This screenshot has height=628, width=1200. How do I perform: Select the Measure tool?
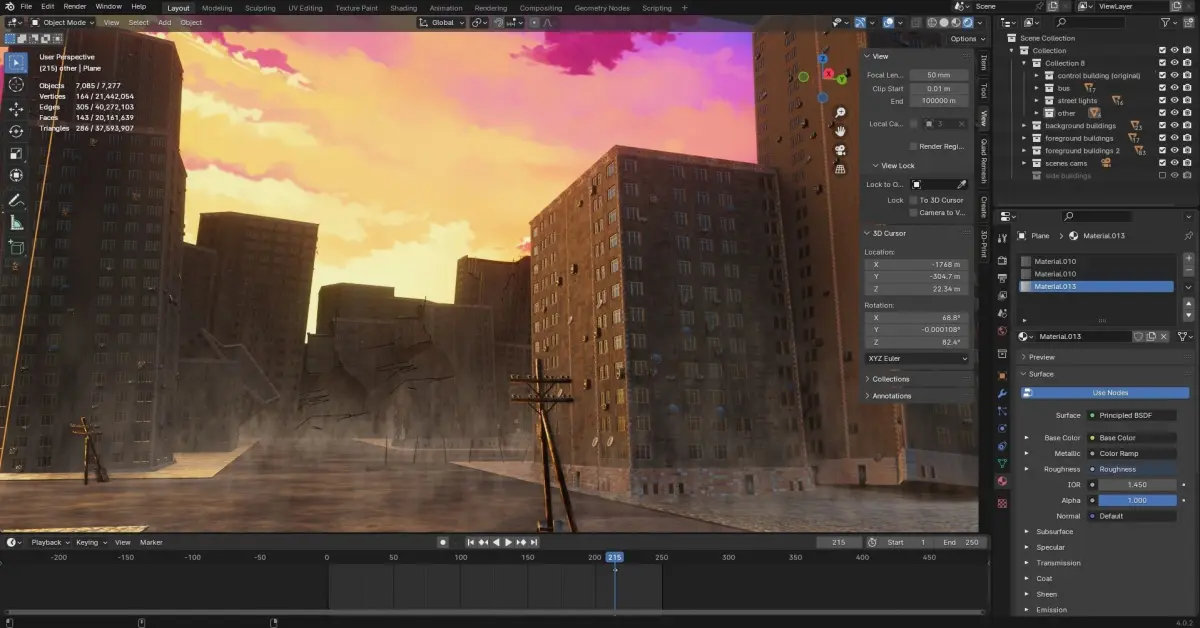click(x=16, y=222)
